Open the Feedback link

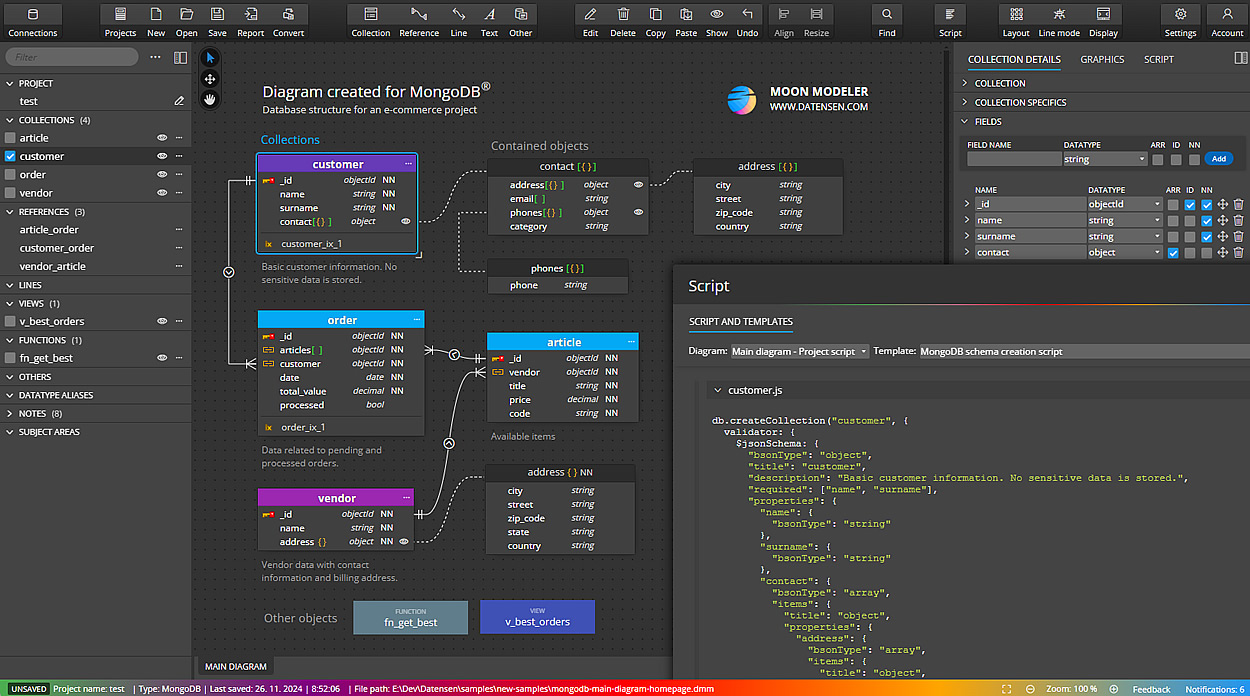pyautogui.click(x=1151, y=689)
